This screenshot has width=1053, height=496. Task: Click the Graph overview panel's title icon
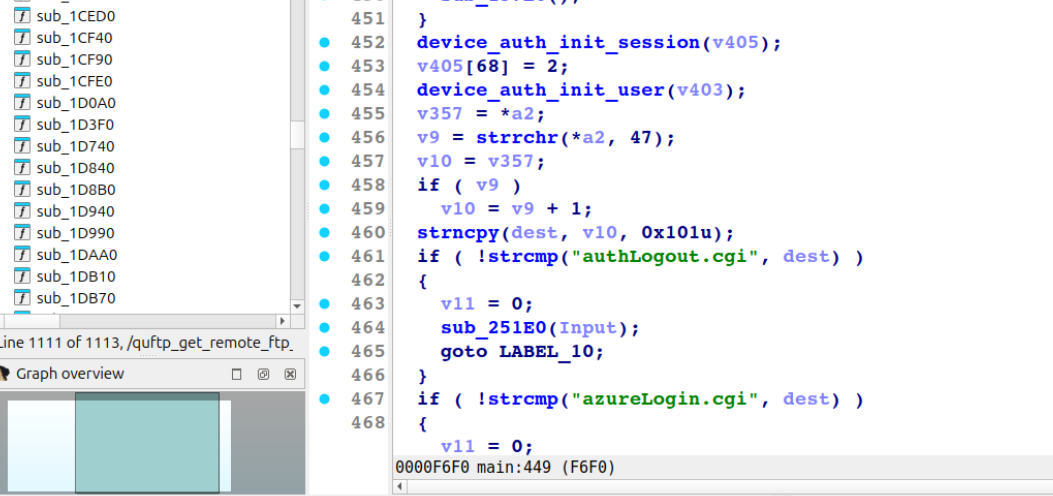(x=6, y=374)
